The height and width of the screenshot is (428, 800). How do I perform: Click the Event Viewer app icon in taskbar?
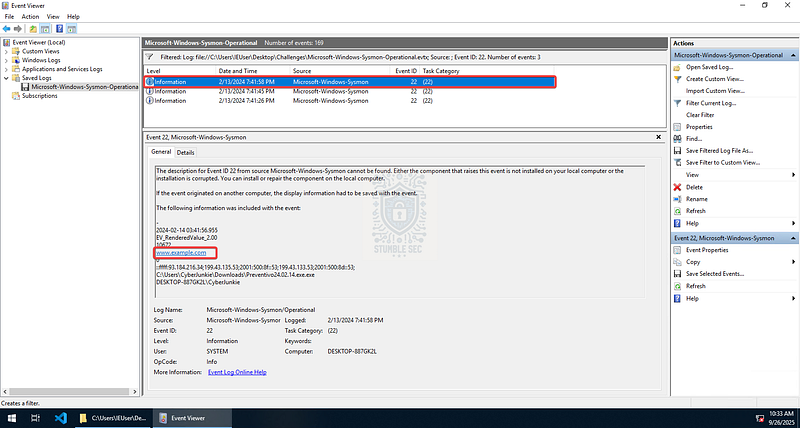(x=163, y=418)
